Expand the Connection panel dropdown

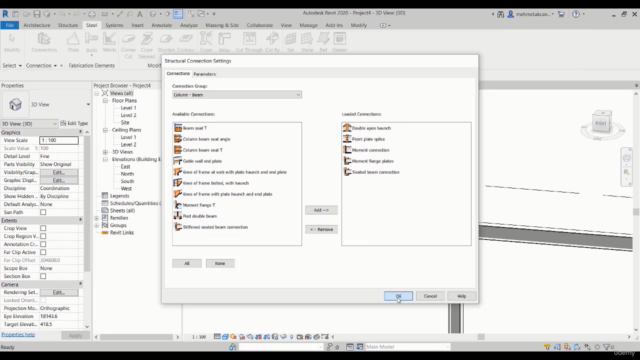coord(41,65)
